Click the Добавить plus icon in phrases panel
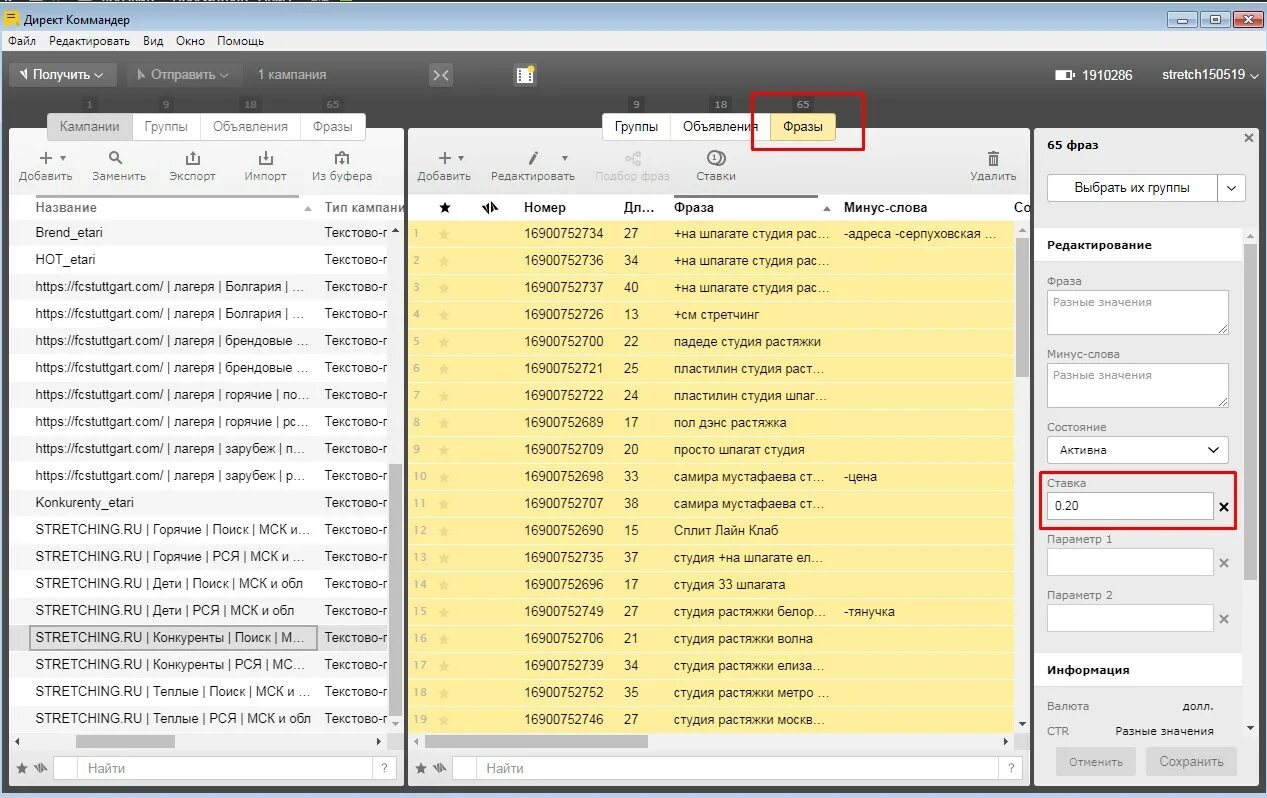The image size is (1267, 798). pyautogui.click(x=445, y=158)
